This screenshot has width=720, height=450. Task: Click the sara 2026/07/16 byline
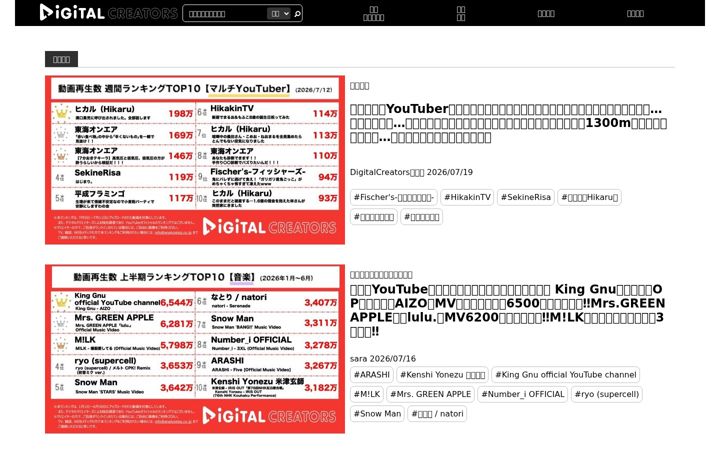[383, 359]
